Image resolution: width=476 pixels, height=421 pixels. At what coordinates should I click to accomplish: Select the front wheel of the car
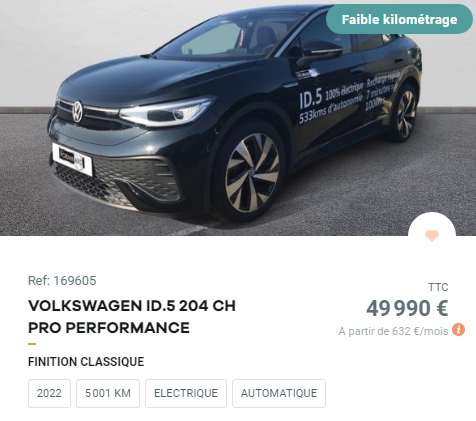tap(252, 173)
